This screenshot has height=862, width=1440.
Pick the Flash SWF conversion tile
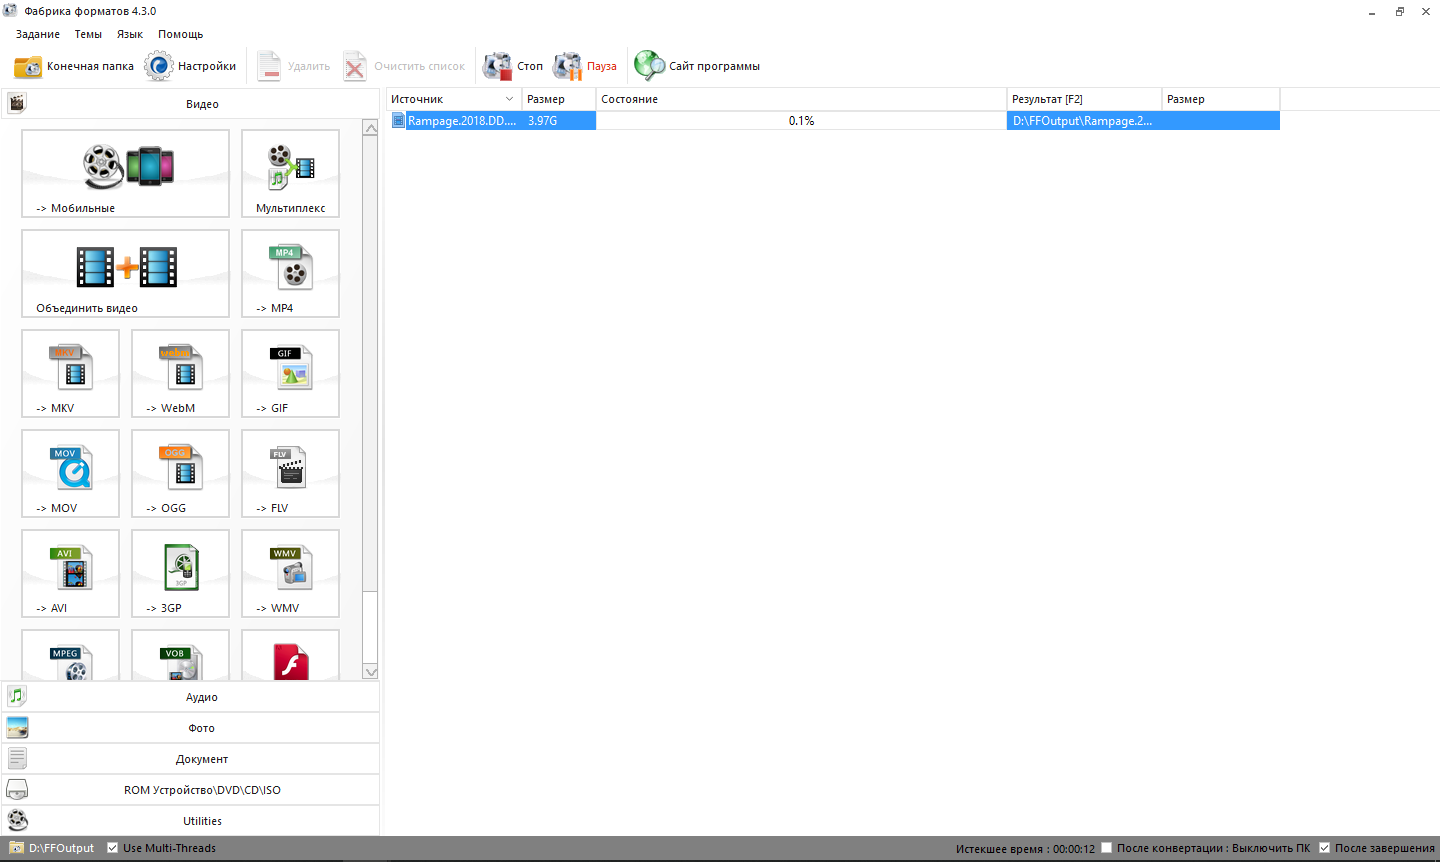[x=290, y=655]
